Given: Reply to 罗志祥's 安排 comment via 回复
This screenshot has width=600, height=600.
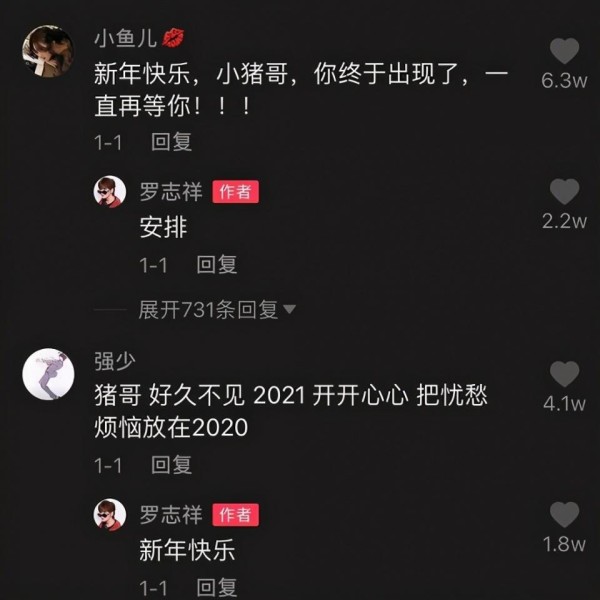Looking at the screenshot, I should coord(217,265).
